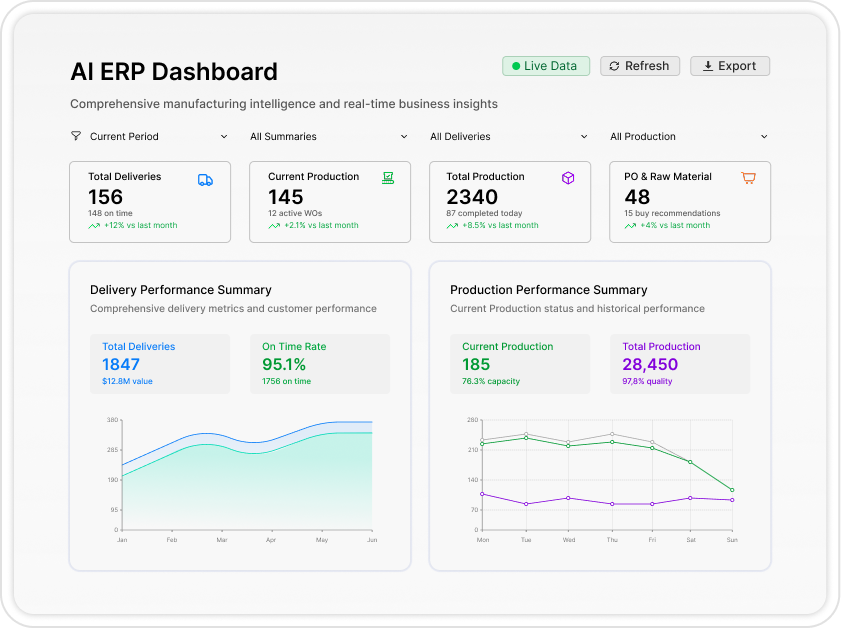This screenshot has width=841, height=628.
Task: Toggle the Live Data indicator
Action: tap(546, 66)
